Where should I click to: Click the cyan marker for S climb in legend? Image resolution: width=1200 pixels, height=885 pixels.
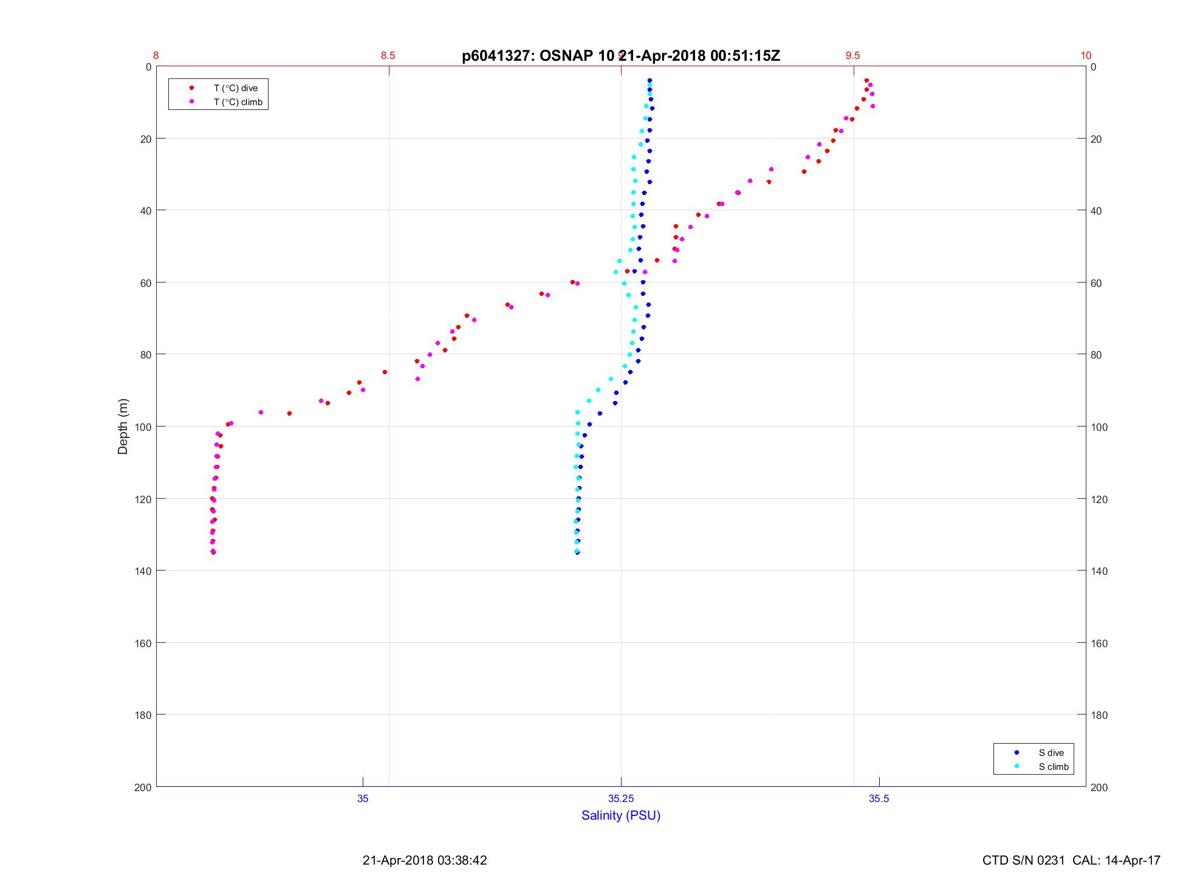(x=1017, y=766)
